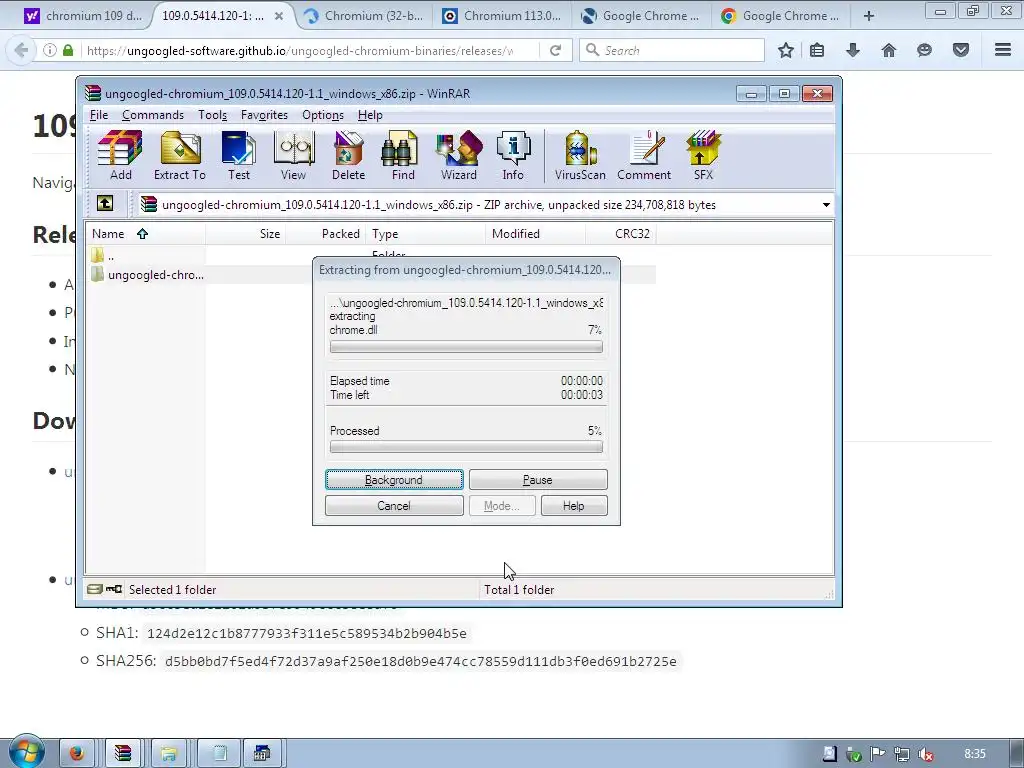This screenshot has height=768, width=1024.
Task: Switch to the 'Chromium 113.0...' tab
Action: click(503, 16)
